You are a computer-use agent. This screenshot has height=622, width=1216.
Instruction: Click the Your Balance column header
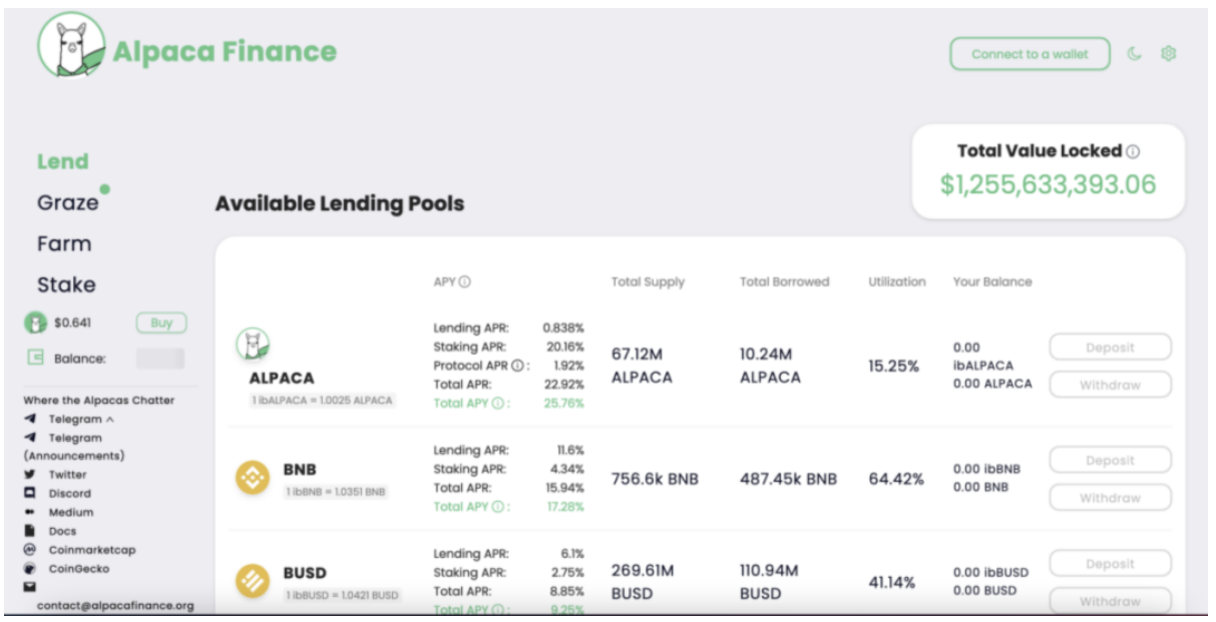click(x=992, y=282)
